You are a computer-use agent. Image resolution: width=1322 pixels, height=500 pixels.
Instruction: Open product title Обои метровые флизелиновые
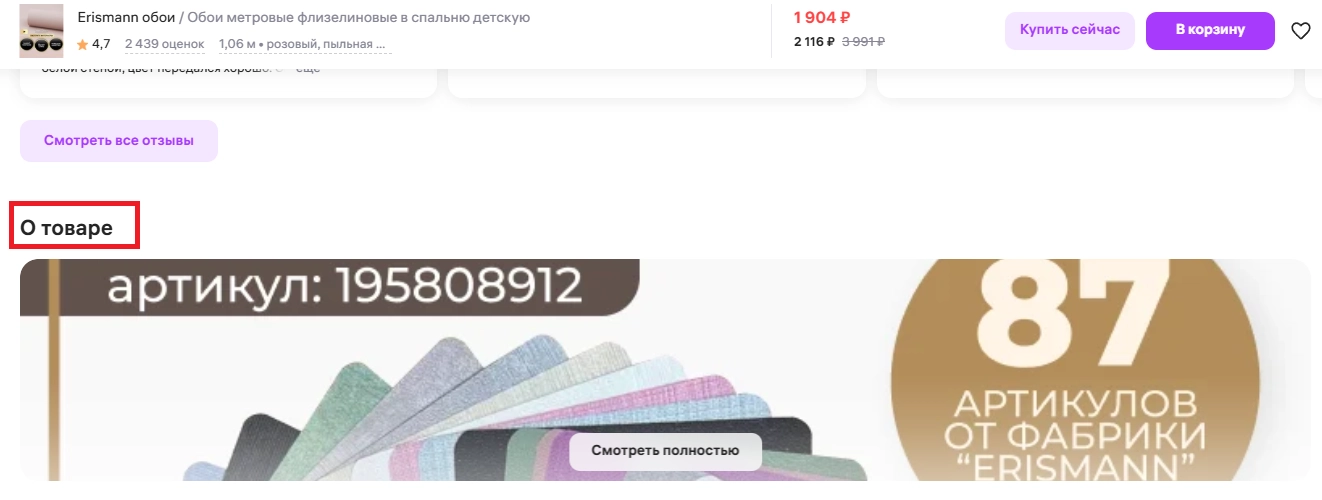[x=359, y=18]
